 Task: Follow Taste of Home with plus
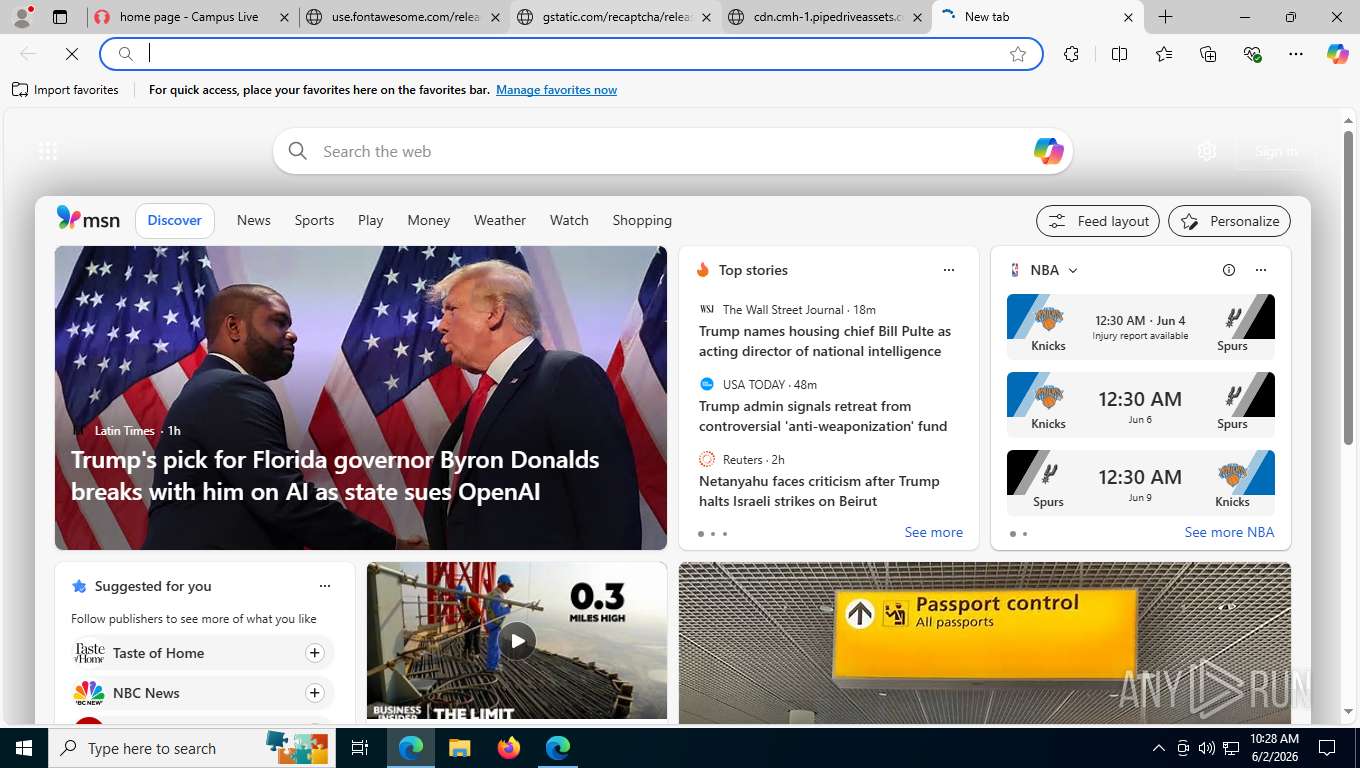[314, 653]
